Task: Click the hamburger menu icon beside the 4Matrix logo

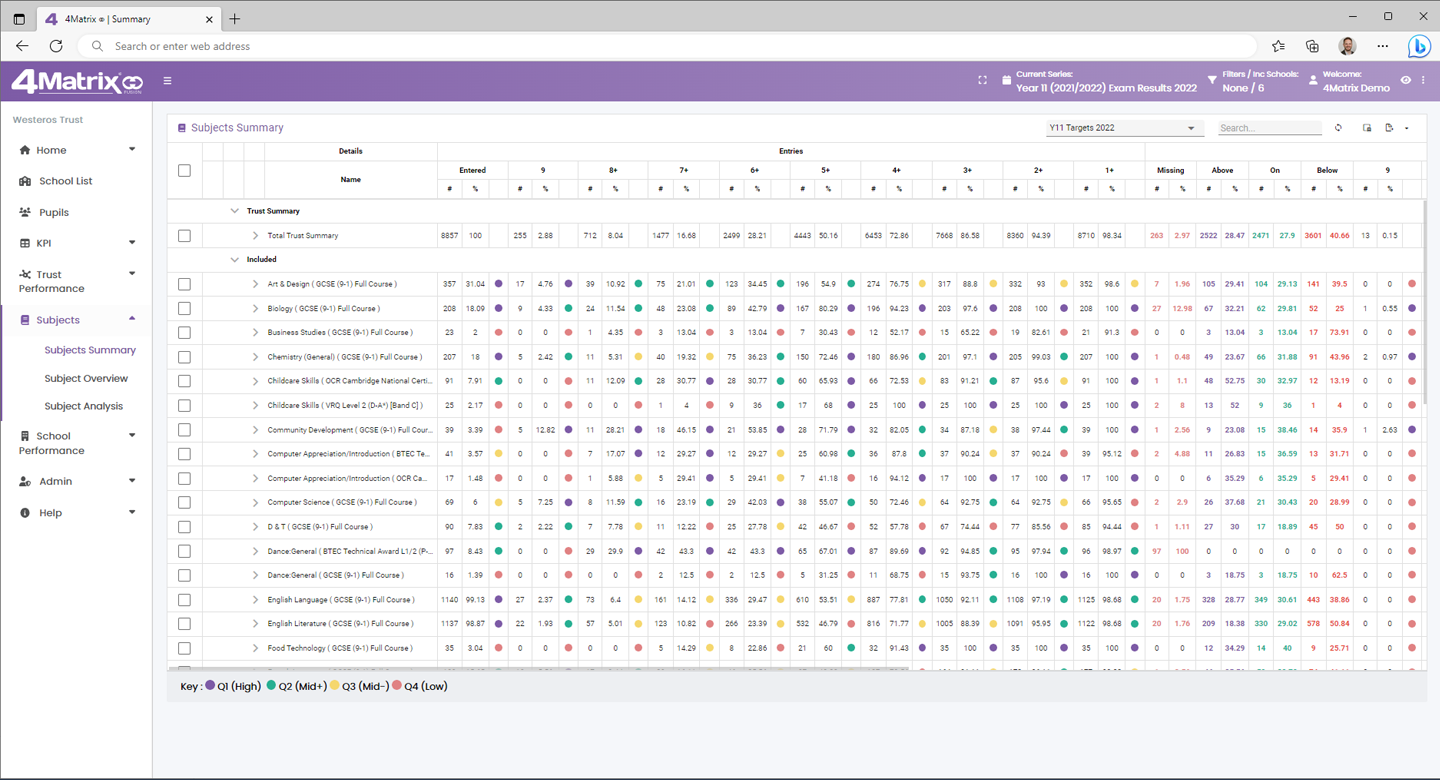Action: click(167, 81)
